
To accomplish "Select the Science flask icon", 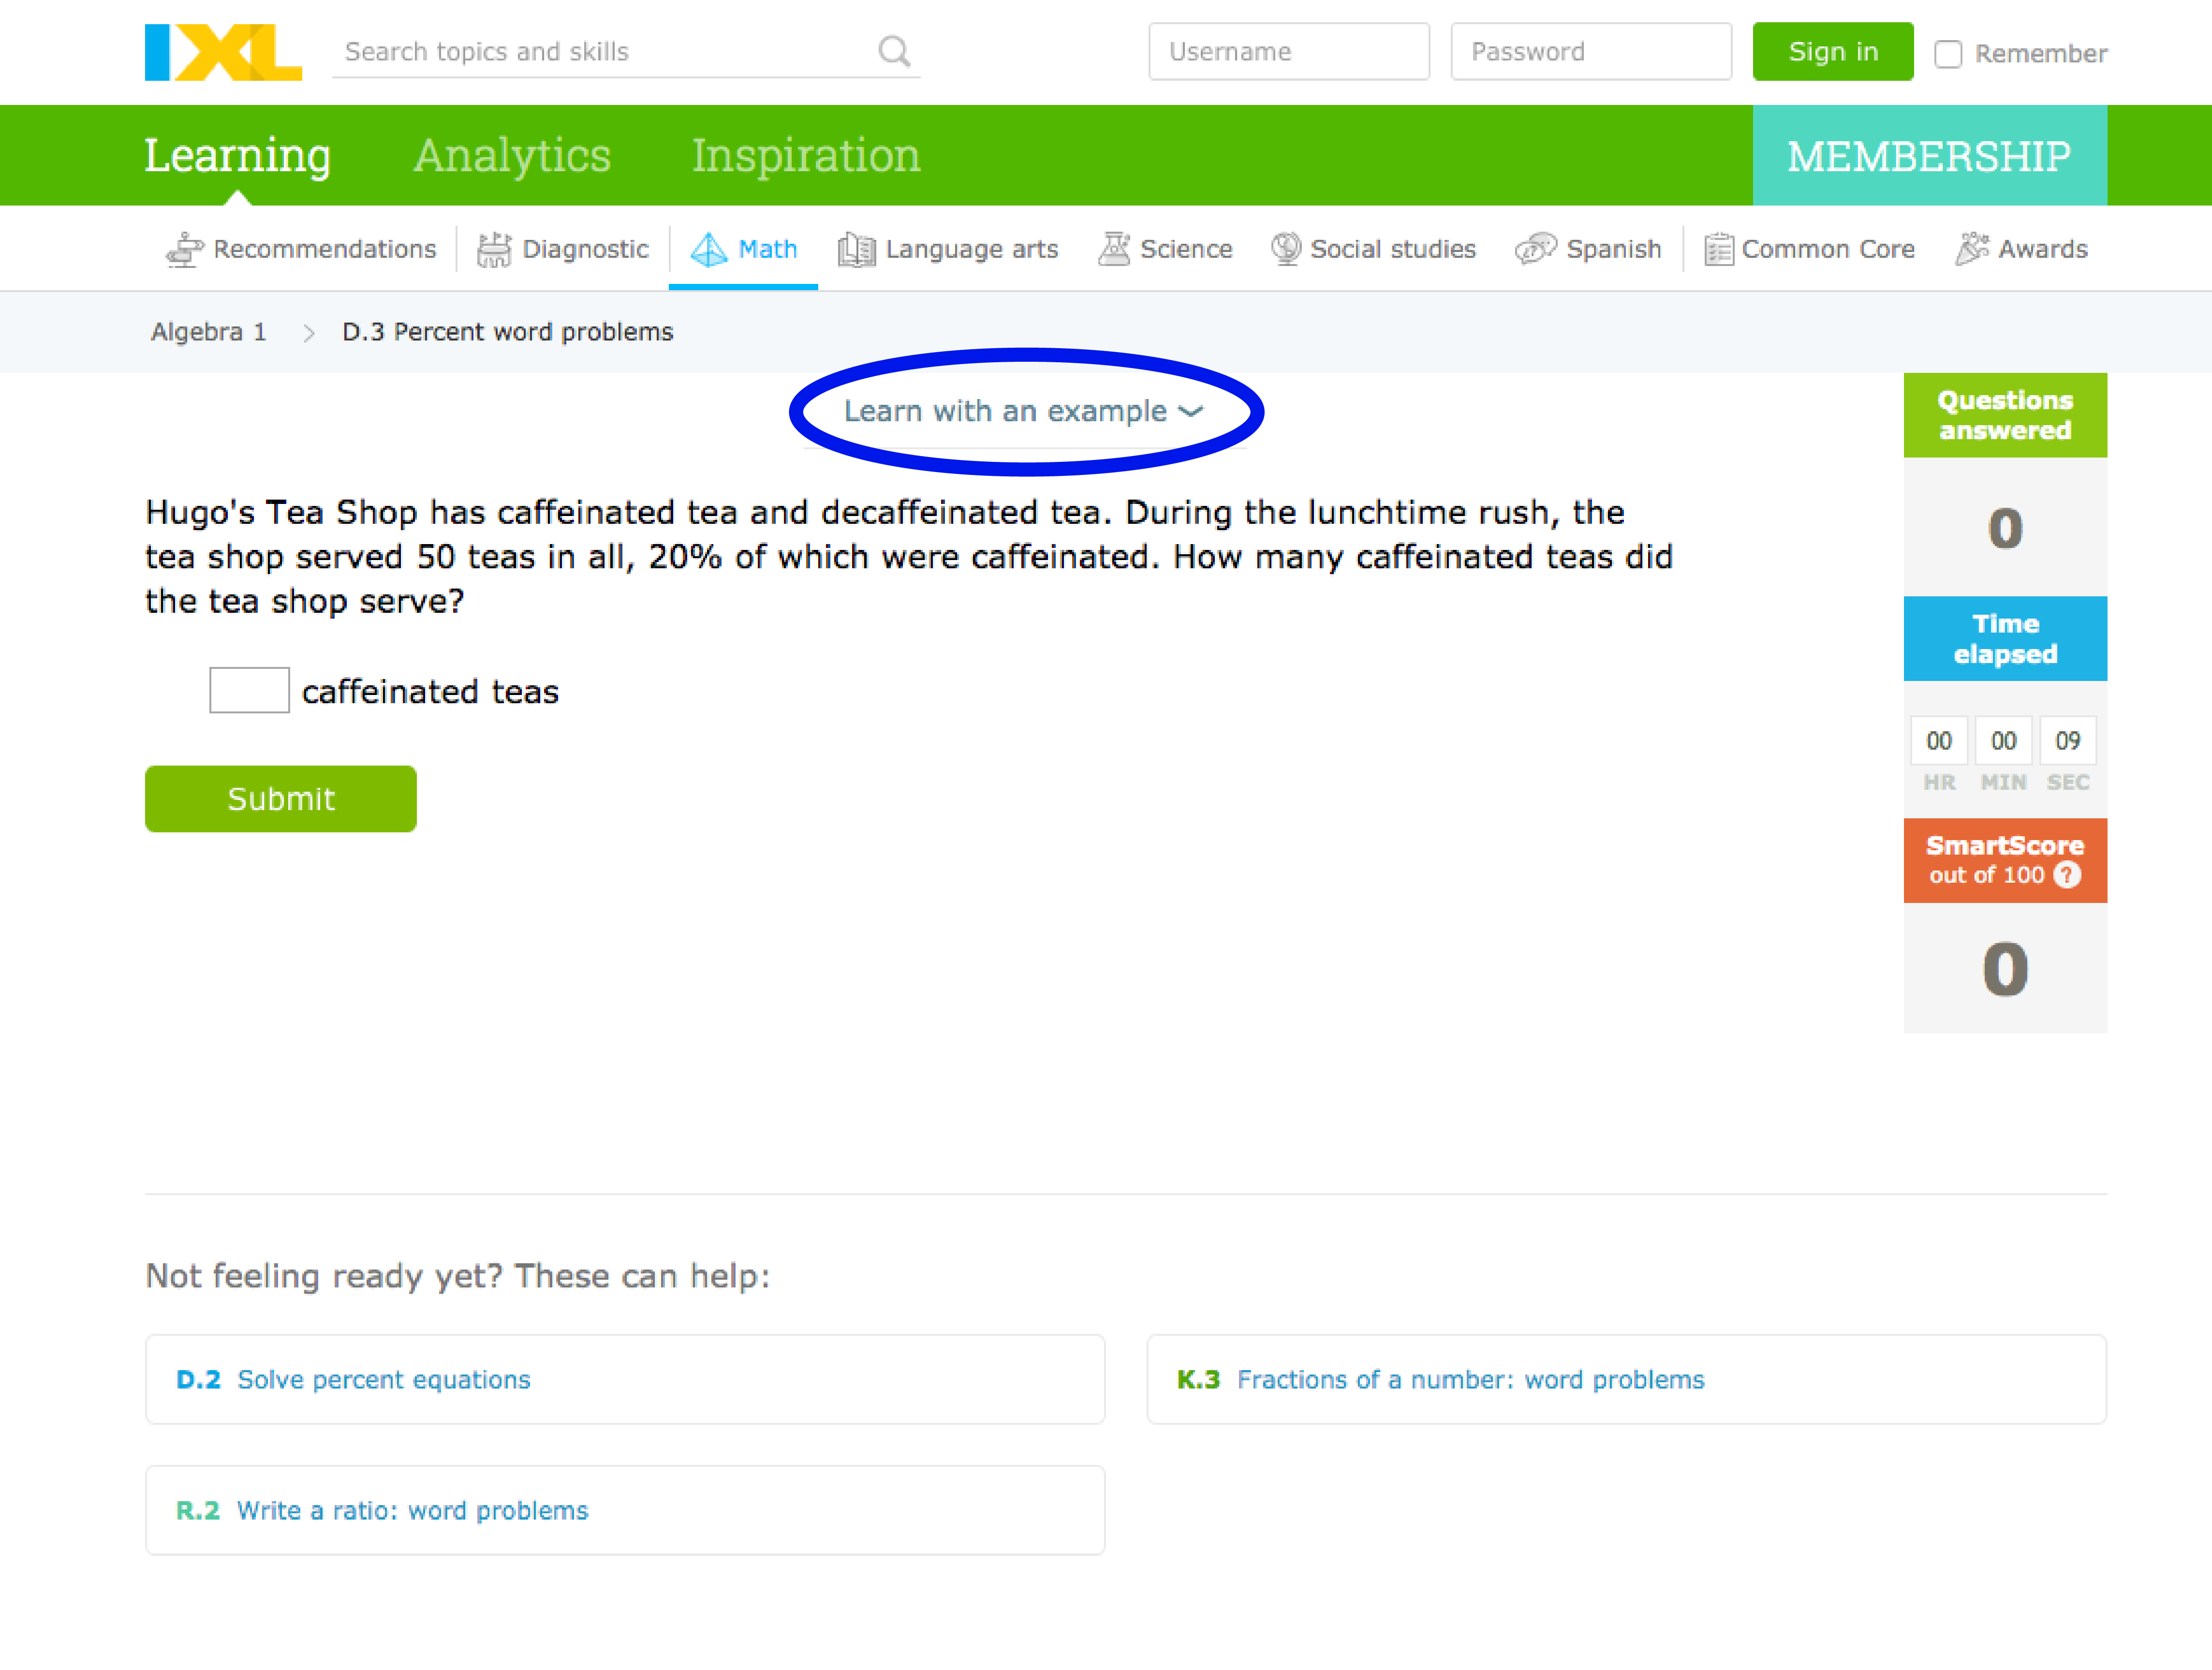I will click(x=1115, y=248).
